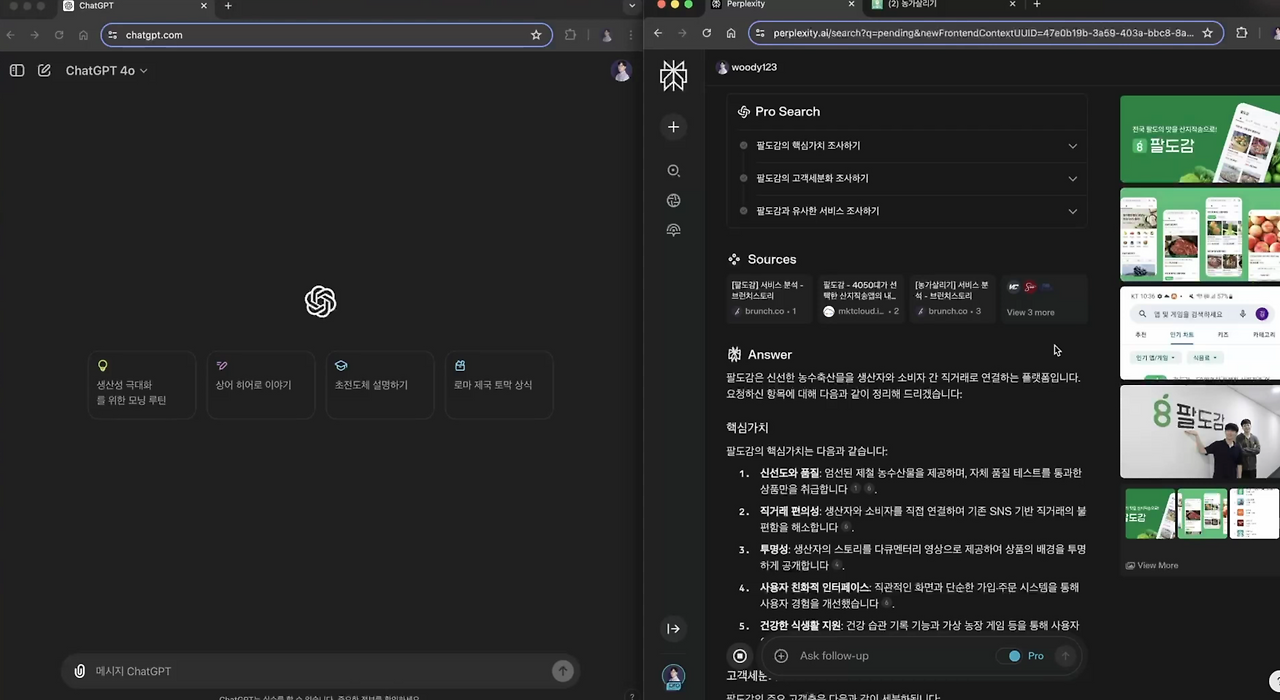Select the 생산성 극대화를 위한 모닝 루틴 suggestion card
Viewport: 1280px width, 700px height.
click(x=141, y=385)
